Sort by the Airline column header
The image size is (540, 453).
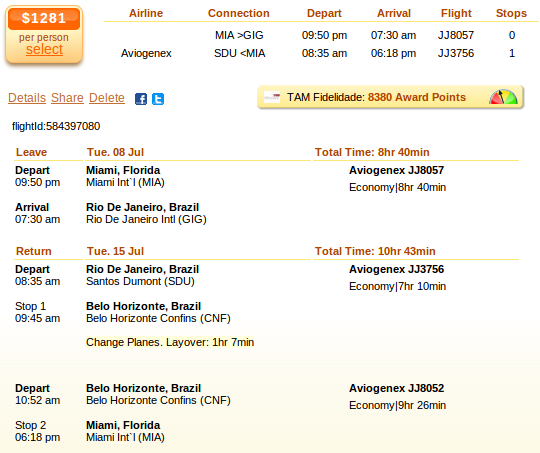pos(146,13)
